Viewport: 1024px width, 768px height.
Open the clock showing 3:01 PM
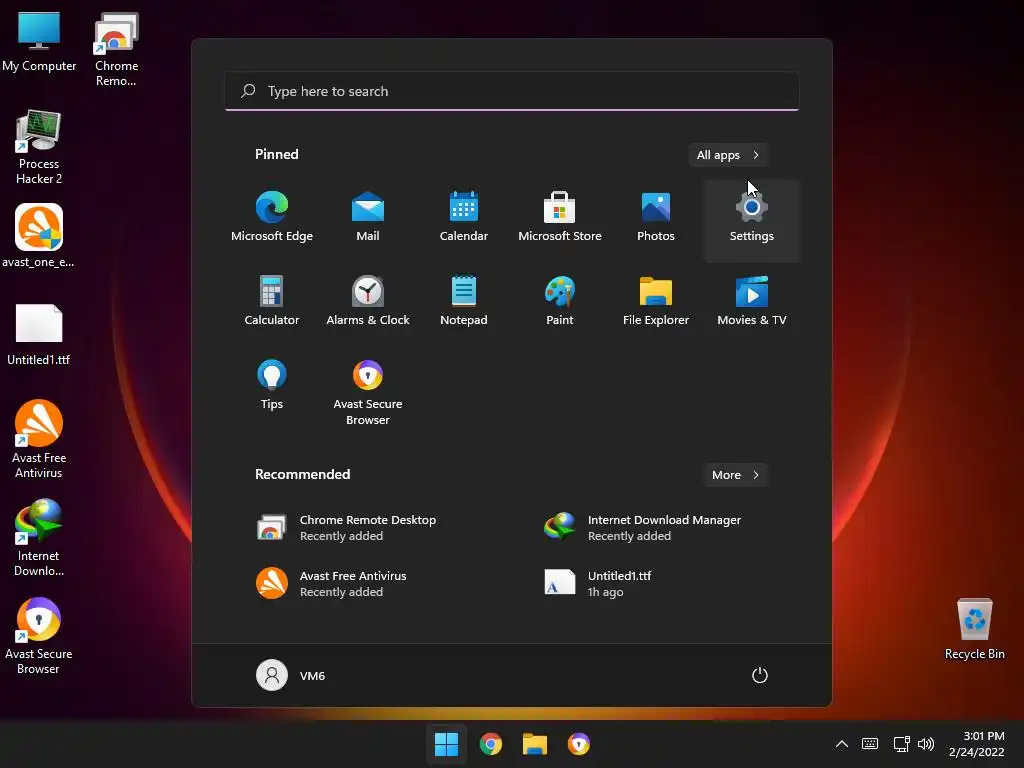[x=976, y=744]
